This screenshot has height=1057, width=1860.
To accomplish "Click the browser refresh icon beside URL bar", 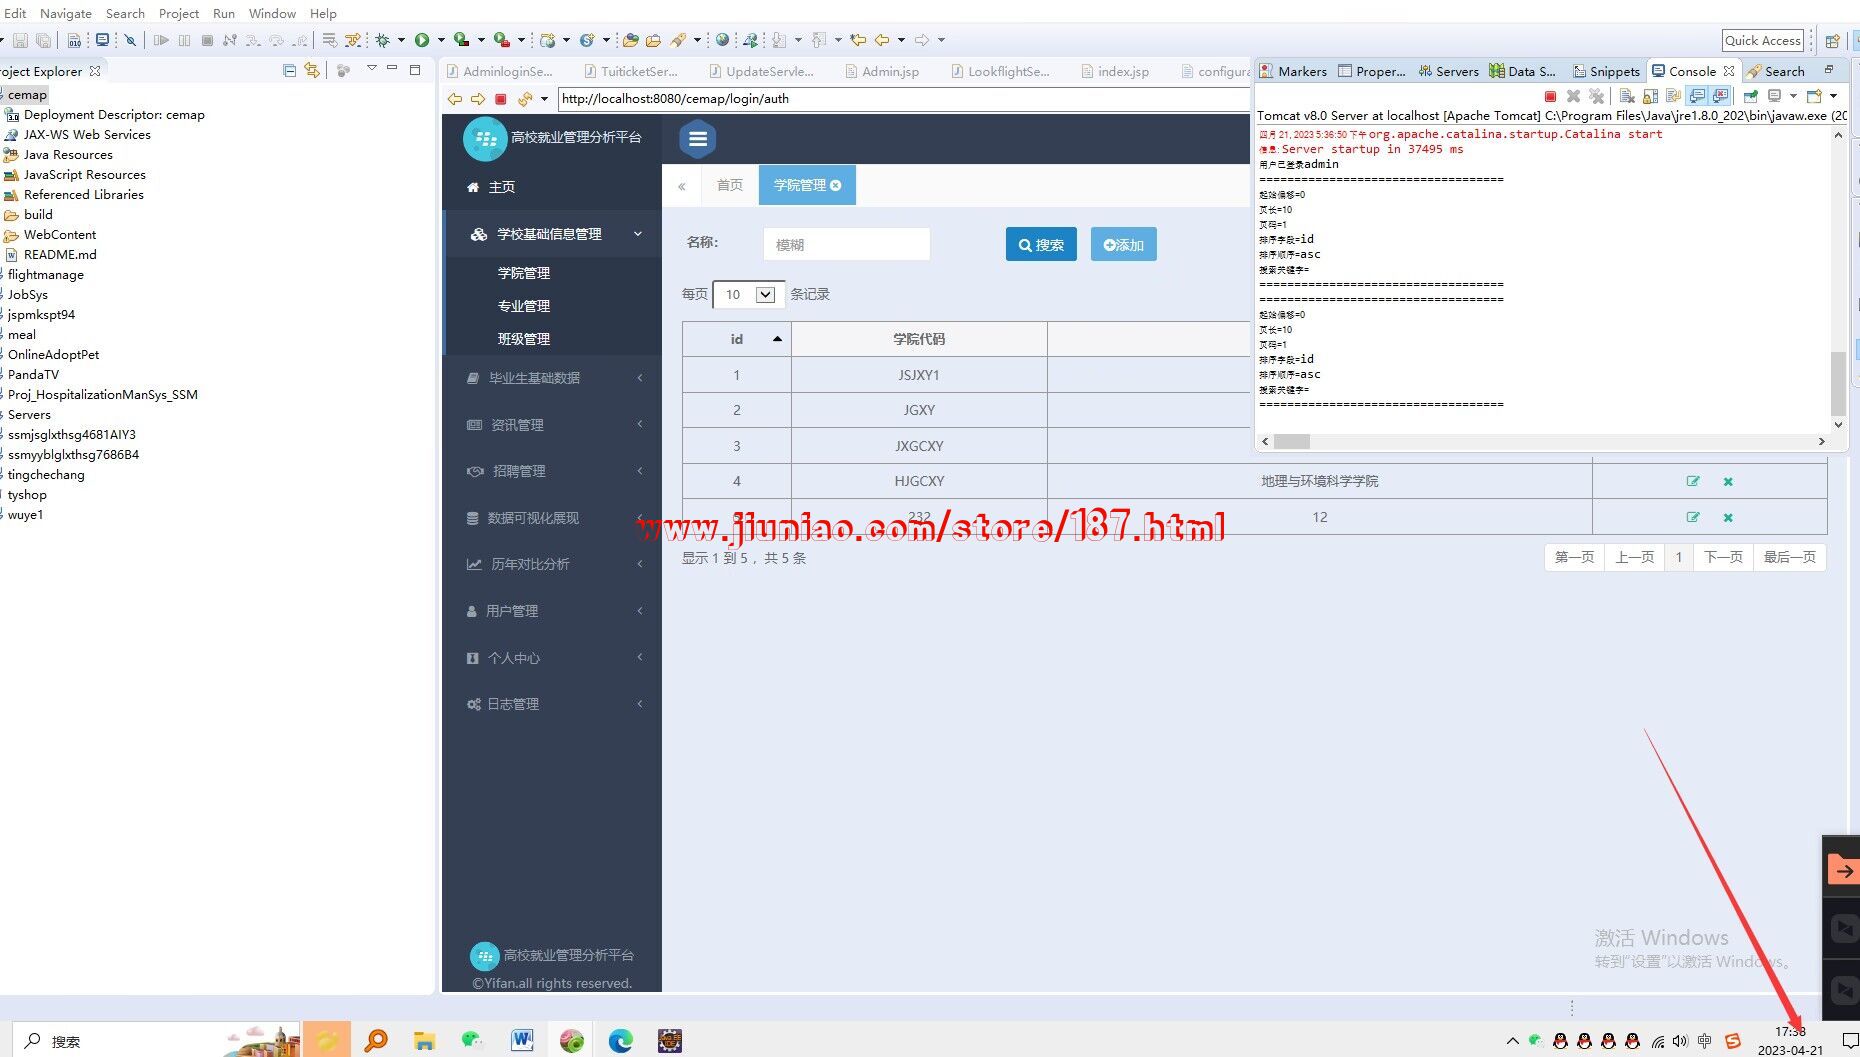I will click(x=525, y=99).
